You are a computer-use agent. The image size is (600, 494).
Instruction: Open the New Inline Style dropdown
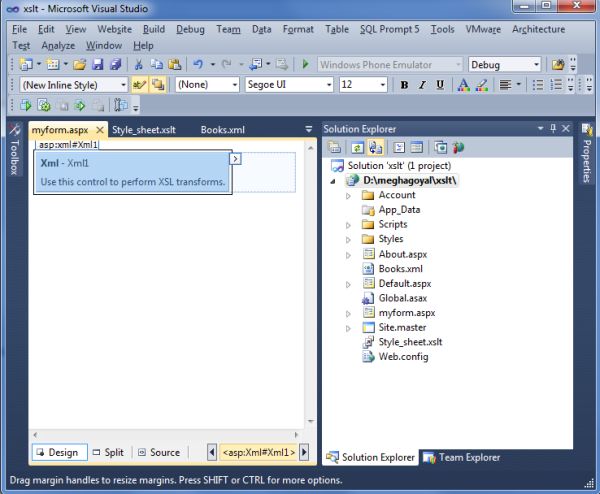pyautogui.click(x=124, y=85)
